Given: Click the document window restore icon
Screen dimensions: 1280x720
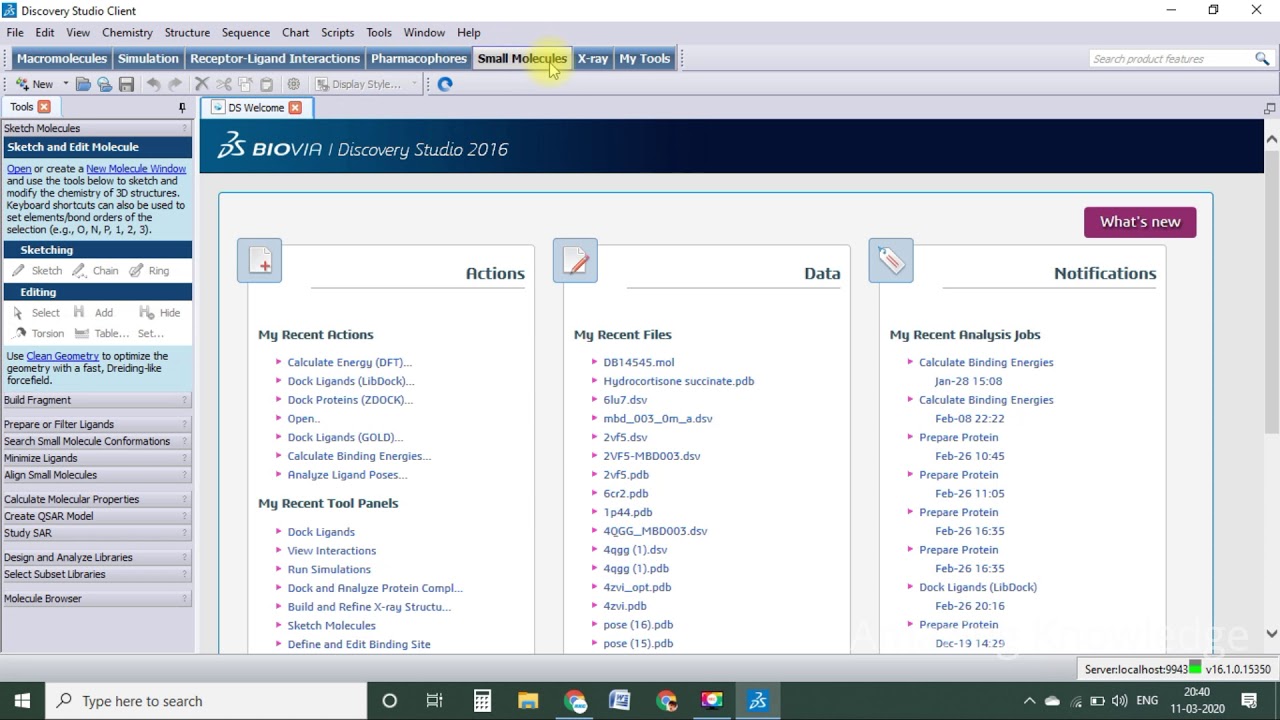Looking at the screenshot, I should (1270, 108).
